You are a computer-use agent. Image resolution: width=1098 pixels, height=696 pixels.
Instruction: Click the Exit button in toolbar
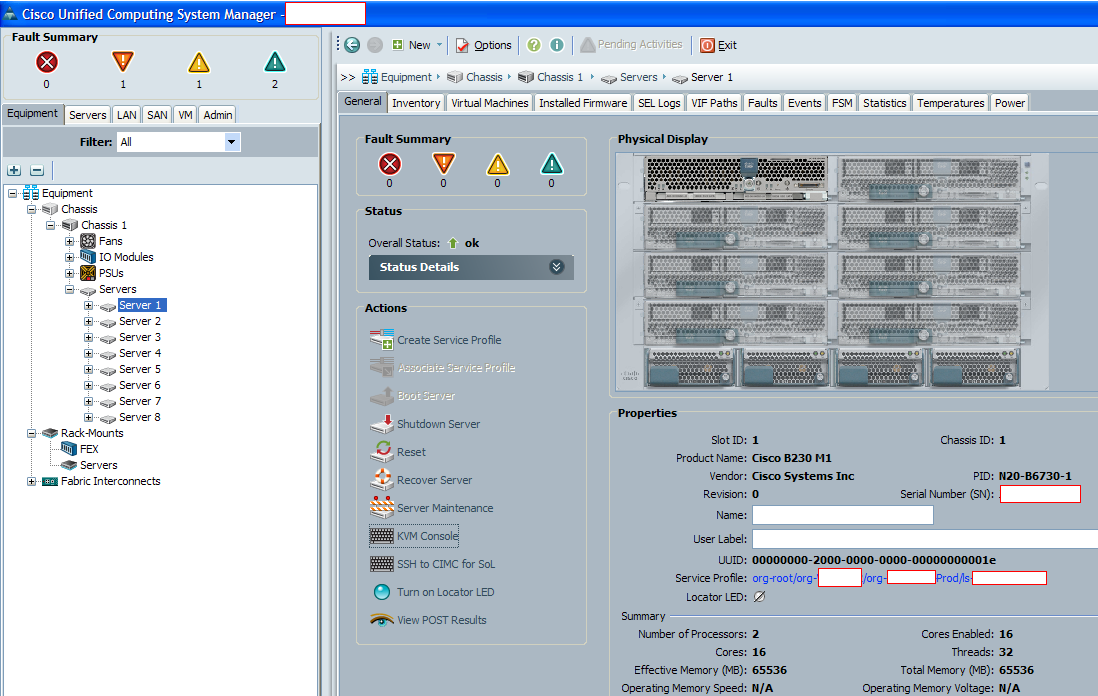click(718, 45)
